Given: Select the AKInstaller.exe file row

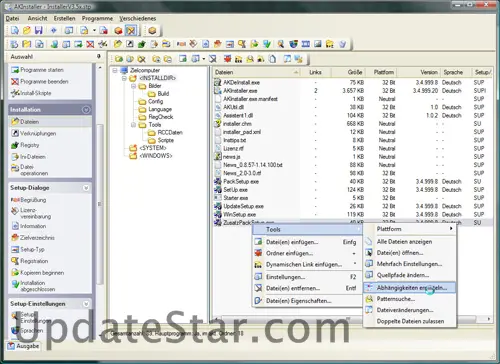Looking at the screenshot, I should coord(353,91).
